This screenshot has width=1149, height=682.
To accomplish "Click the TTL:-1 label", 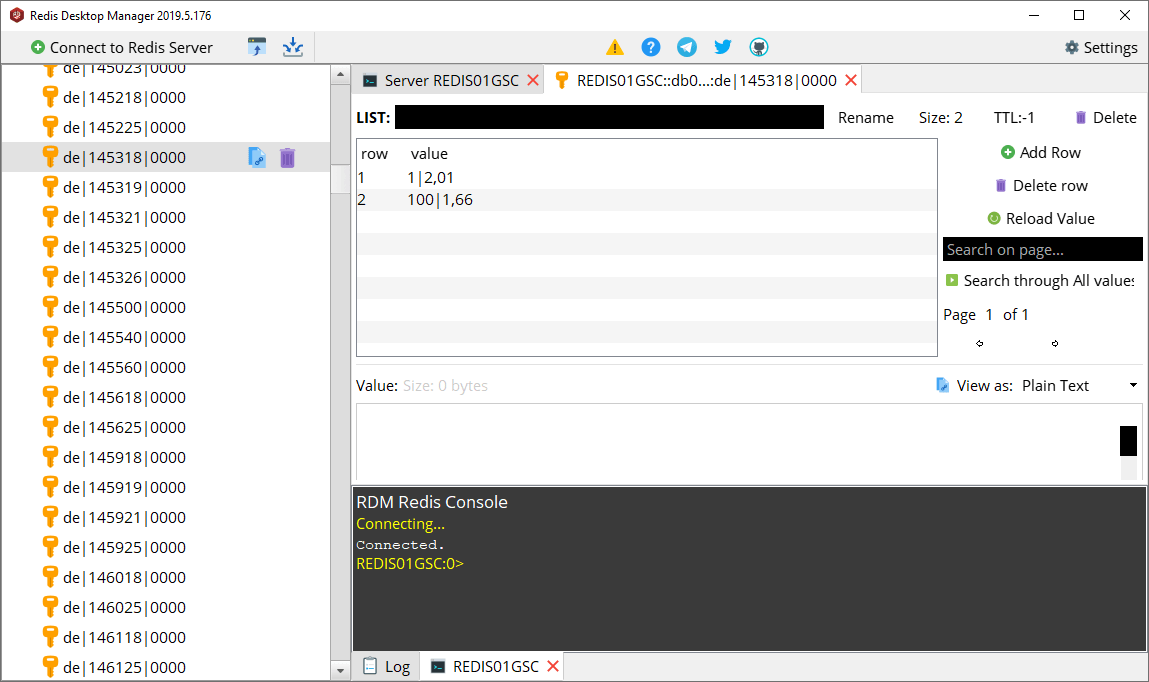I will click(1014, 118).
